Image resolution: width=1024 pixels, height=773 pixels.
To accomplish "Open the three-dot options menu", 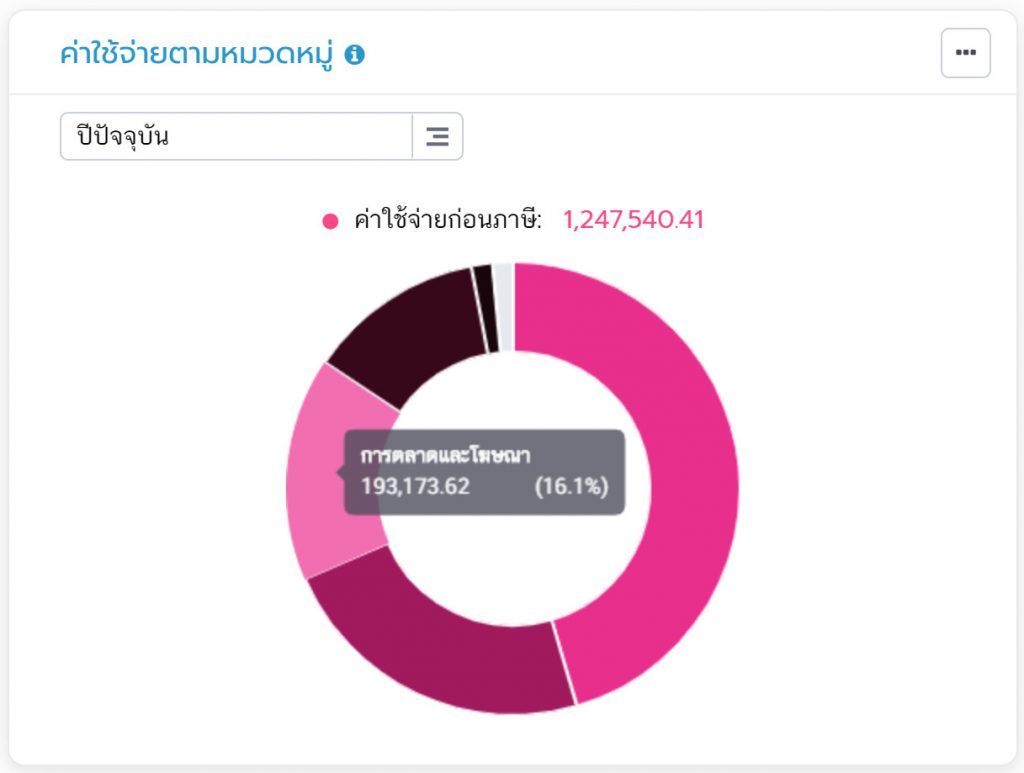I will pyautogui.click(x=965, y=53).
